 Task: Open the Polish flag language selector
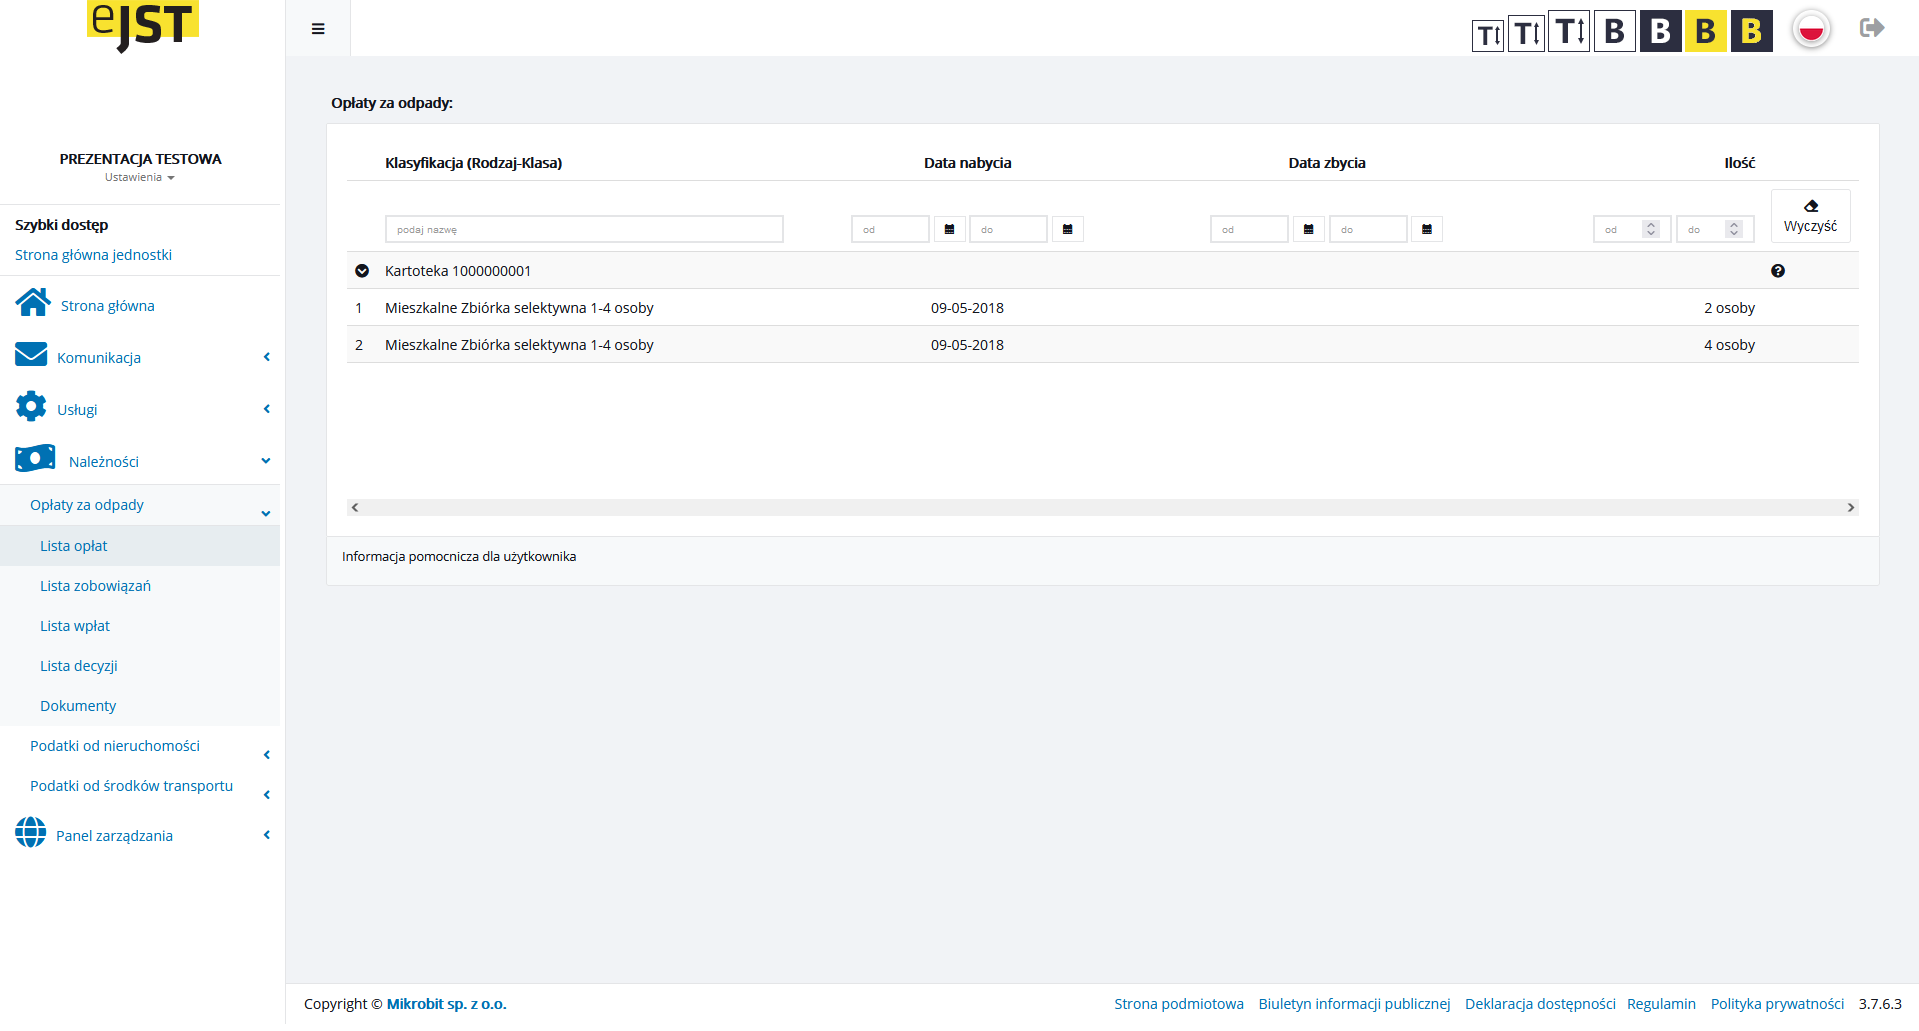[1810, 30]
